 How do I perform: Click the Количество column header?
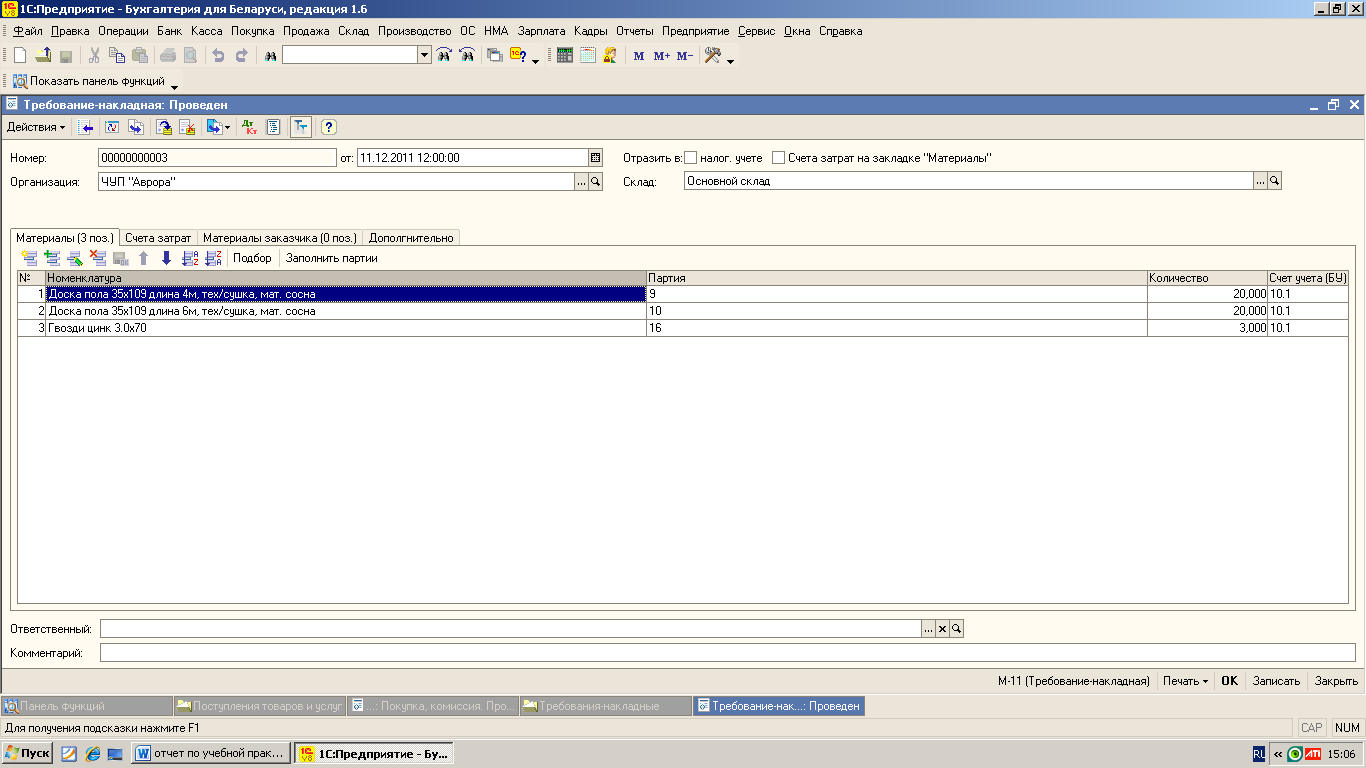point(1207,278)
